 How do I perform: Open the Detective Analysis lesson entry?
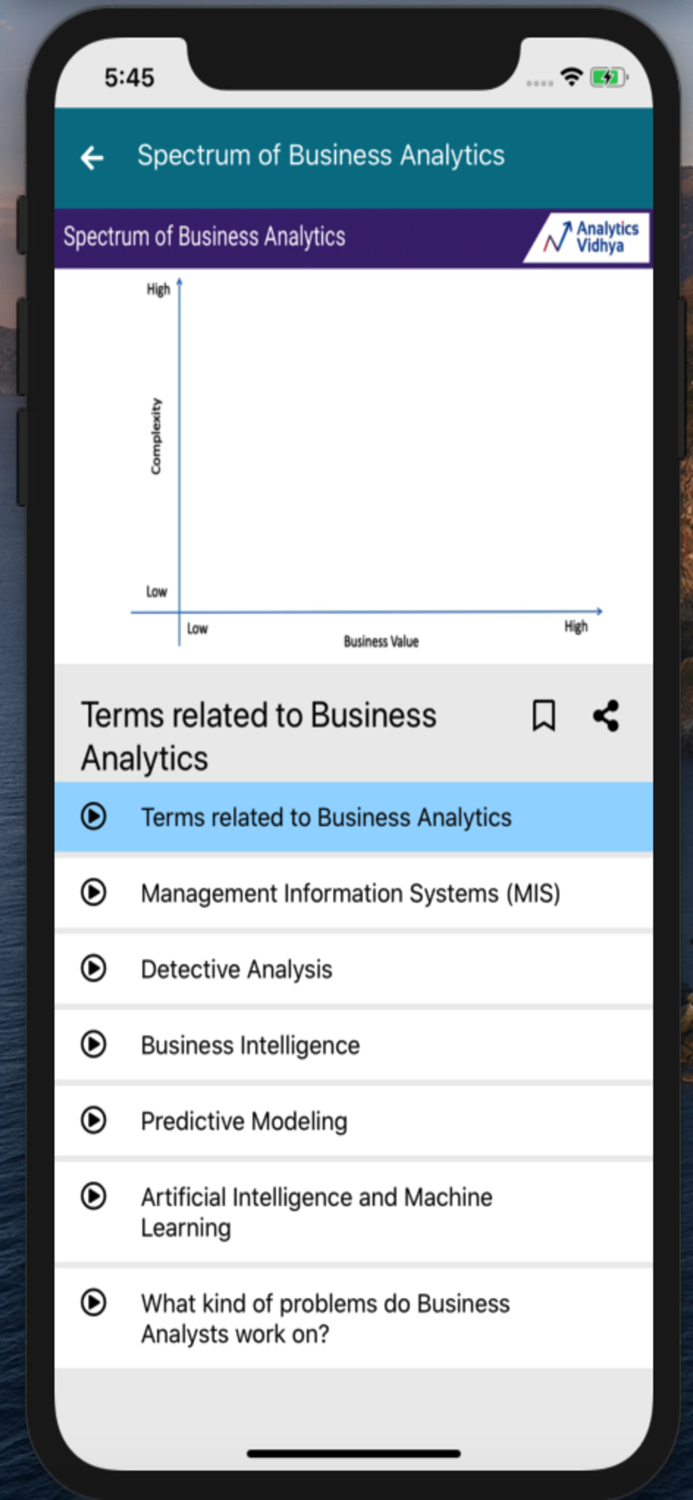[x=234, y=968]
